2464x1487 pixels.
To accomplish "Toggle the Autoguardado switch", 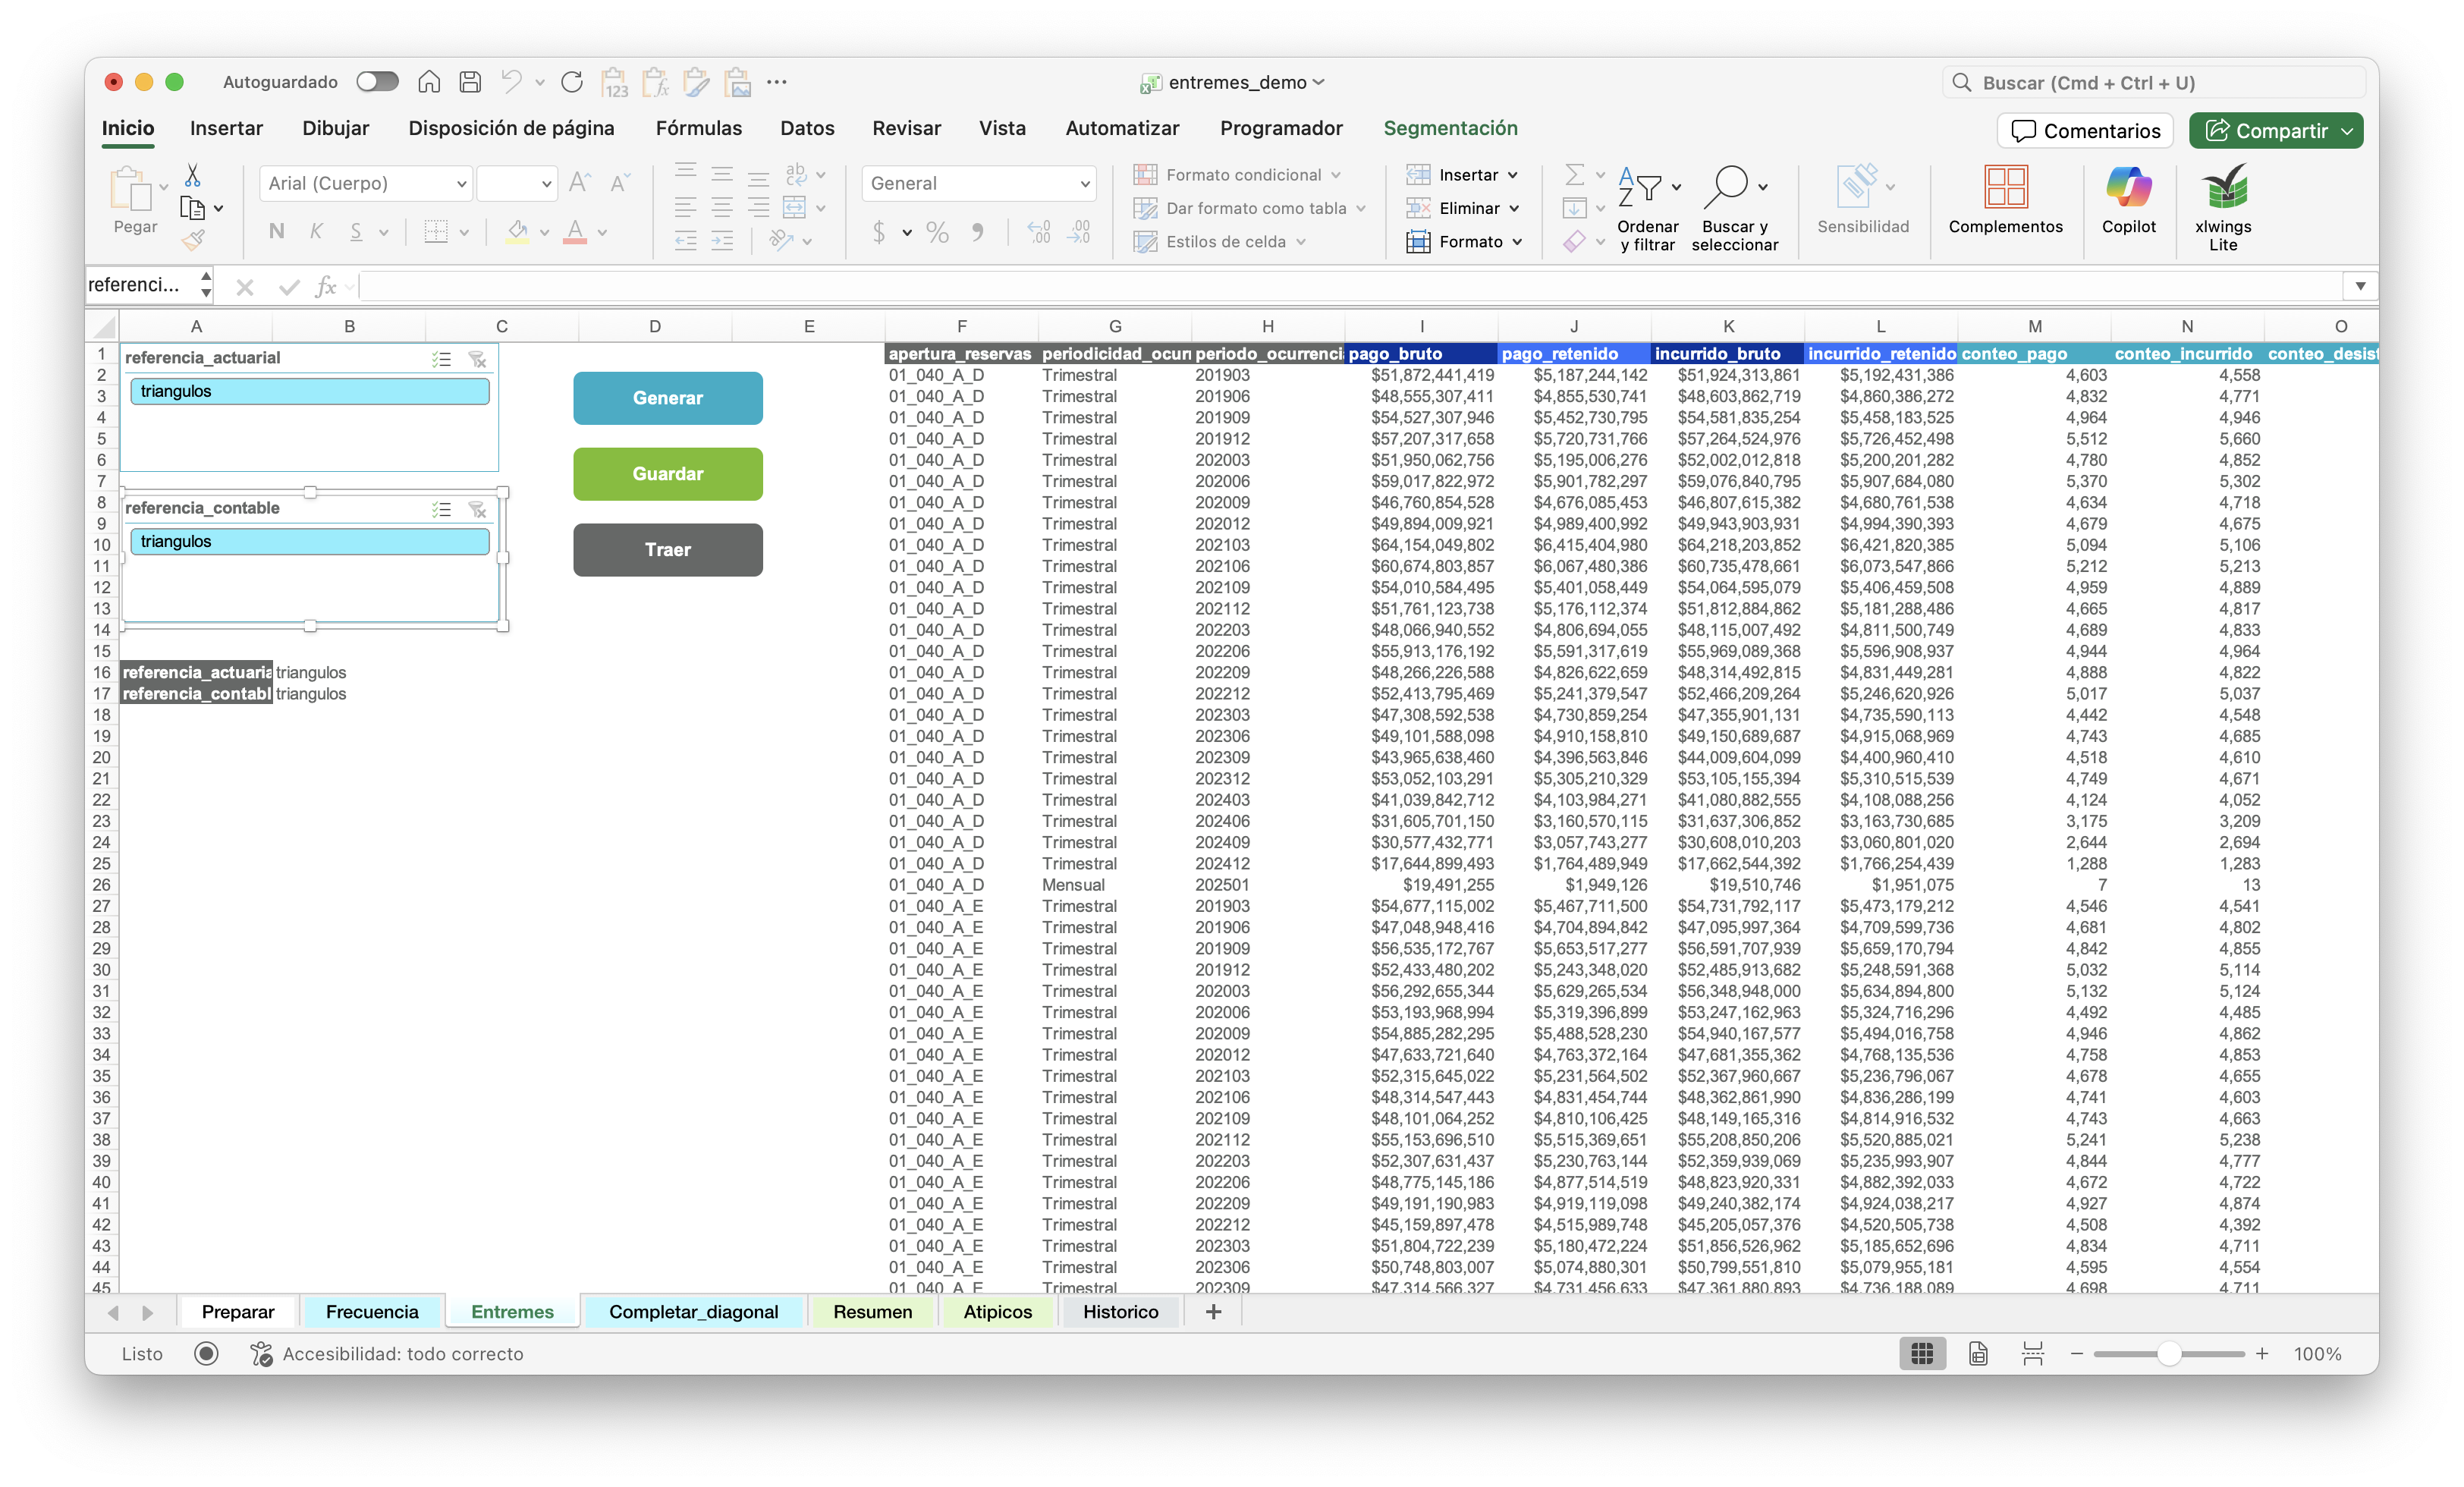I will [x=377, y=82].
